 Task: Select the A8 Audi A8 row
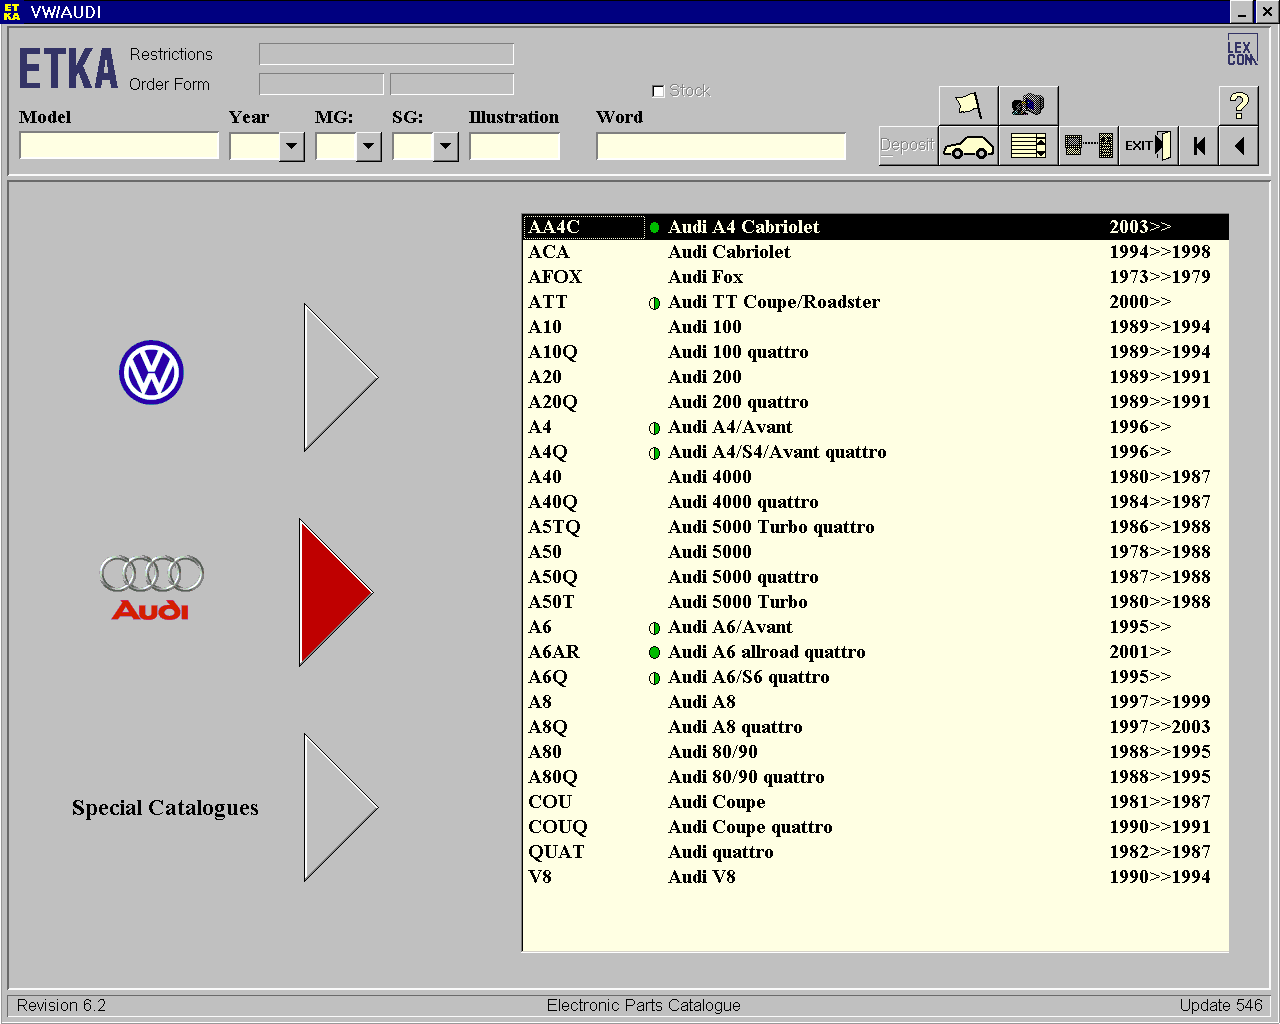(875, 702)
